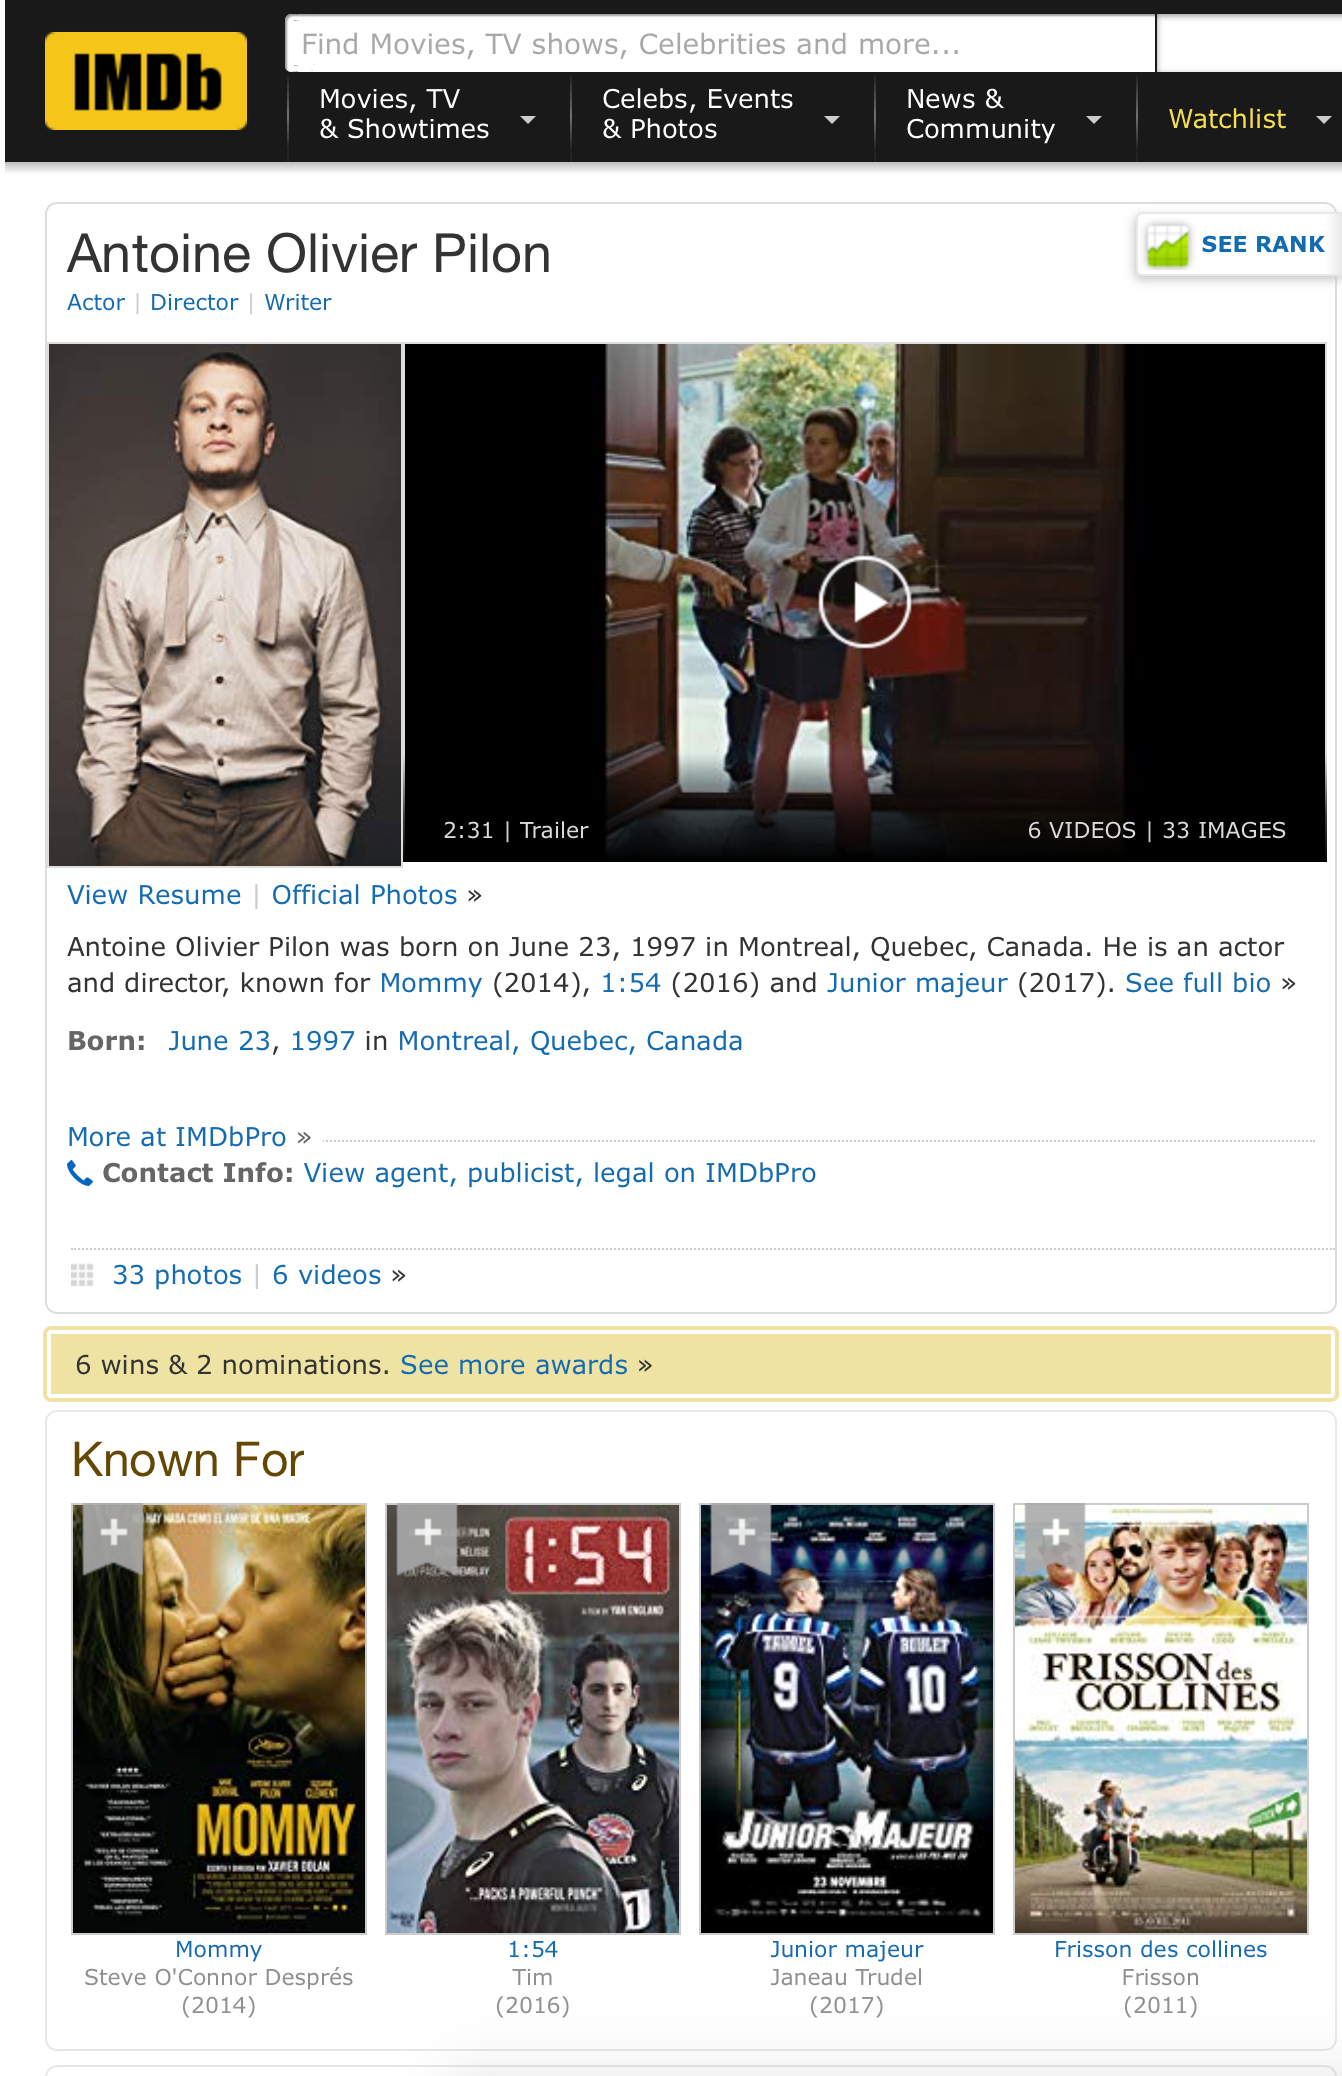Click the search input field

click(x=721, y=44)
